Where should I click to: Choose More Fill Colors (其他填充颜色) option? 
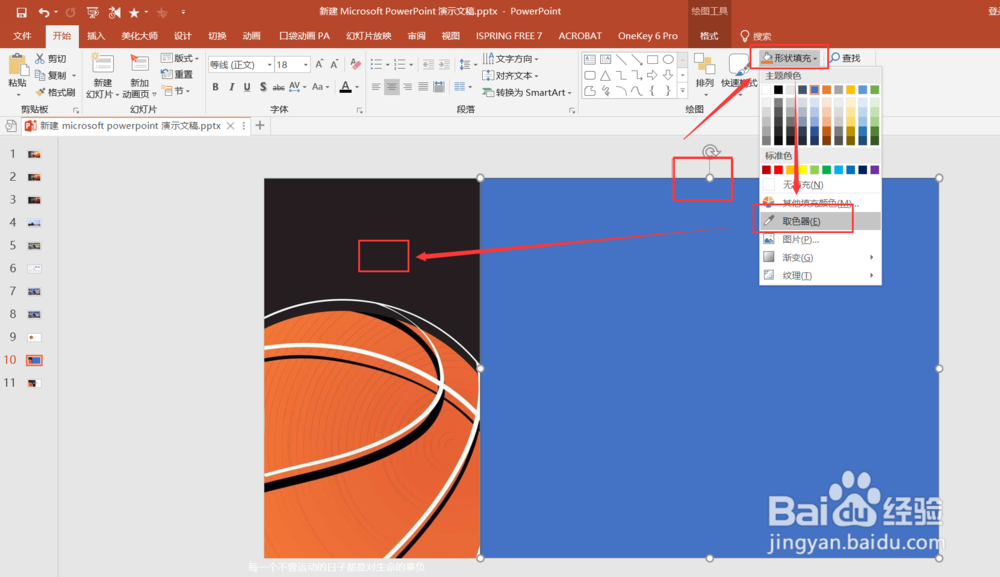coord(820,203)
